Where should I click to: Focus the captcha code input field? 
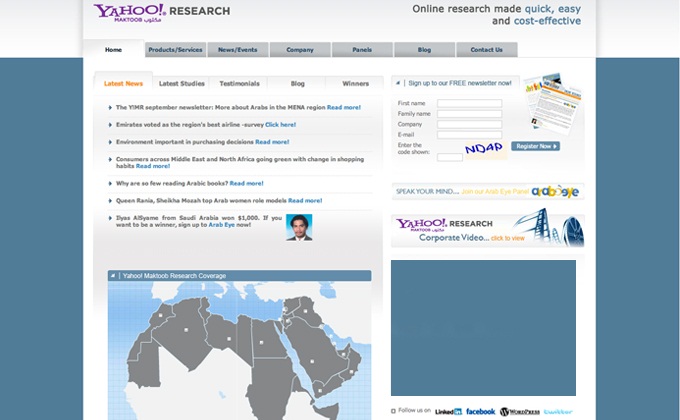[450, 157]
